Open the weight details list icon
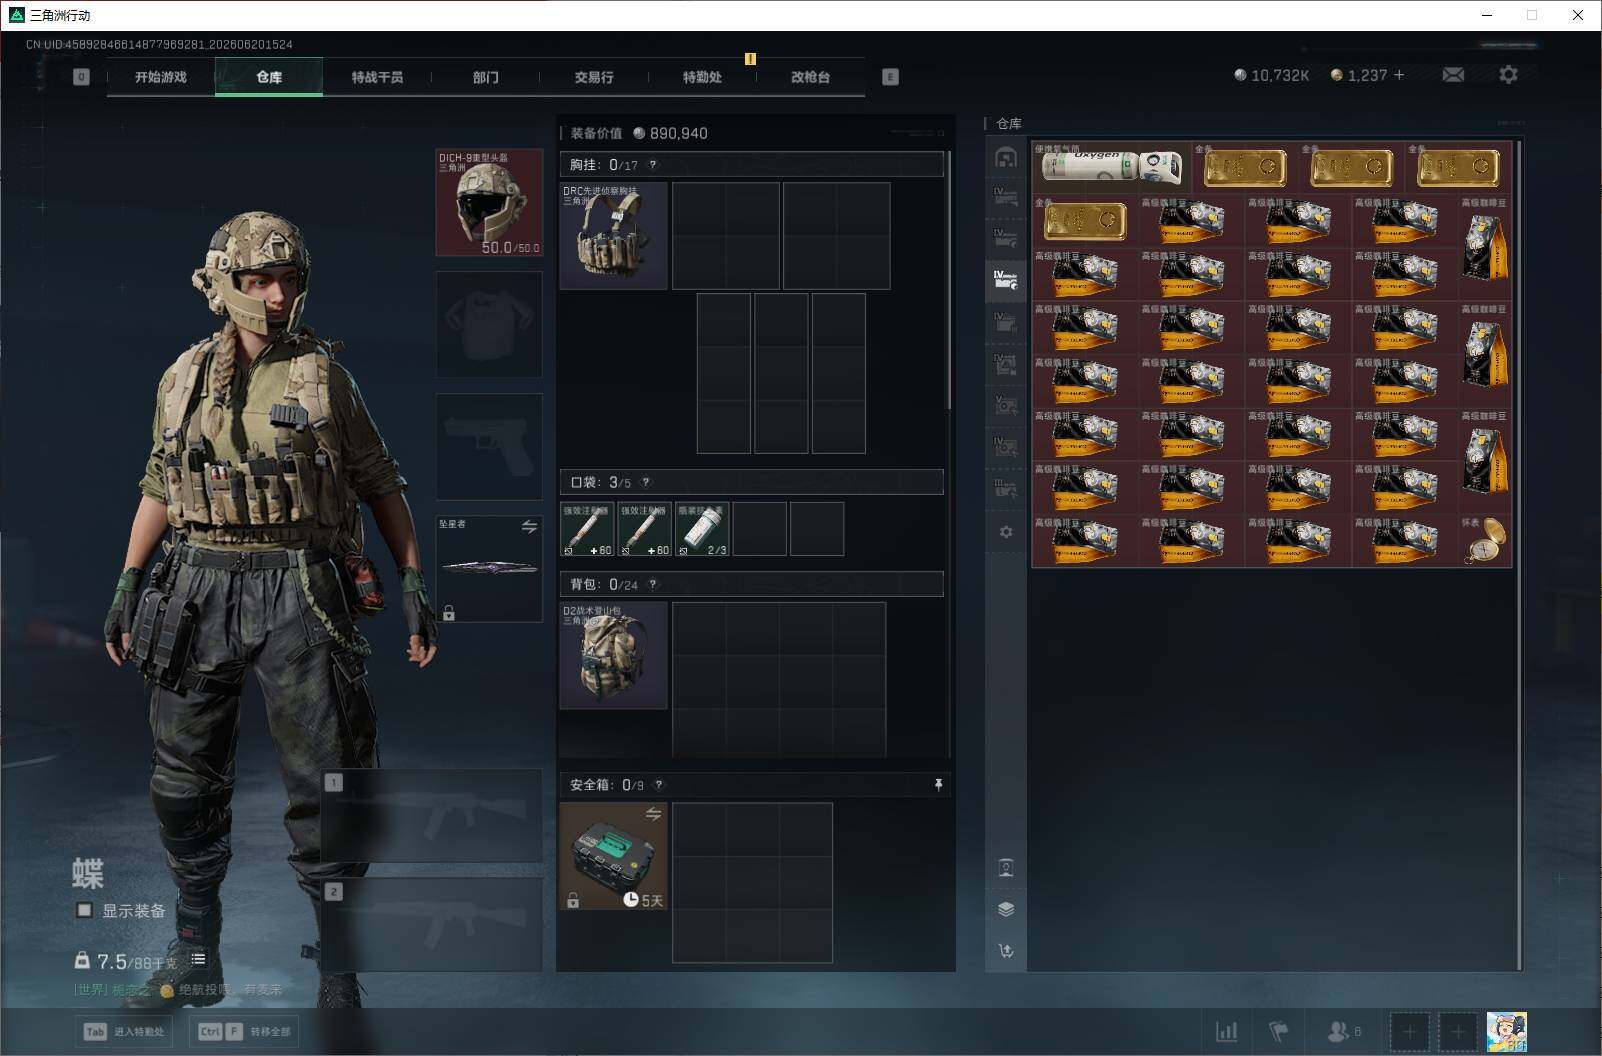 point(198,959)
